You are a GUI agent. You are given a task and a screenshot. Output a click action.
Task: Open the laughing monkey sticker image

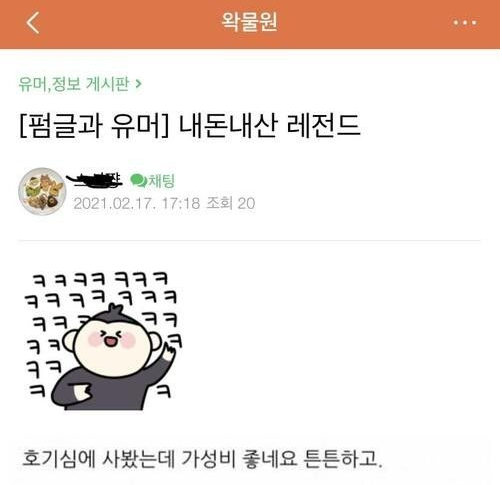[104, 340]
